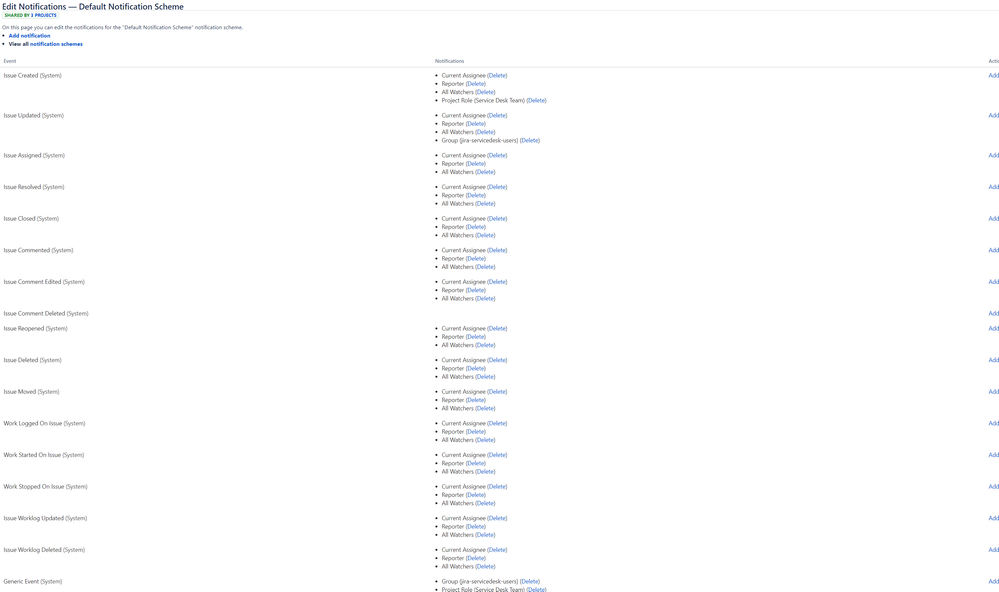
Task: Delete Current Assignee from Issue Moved
Action: (x=497, y=392)
